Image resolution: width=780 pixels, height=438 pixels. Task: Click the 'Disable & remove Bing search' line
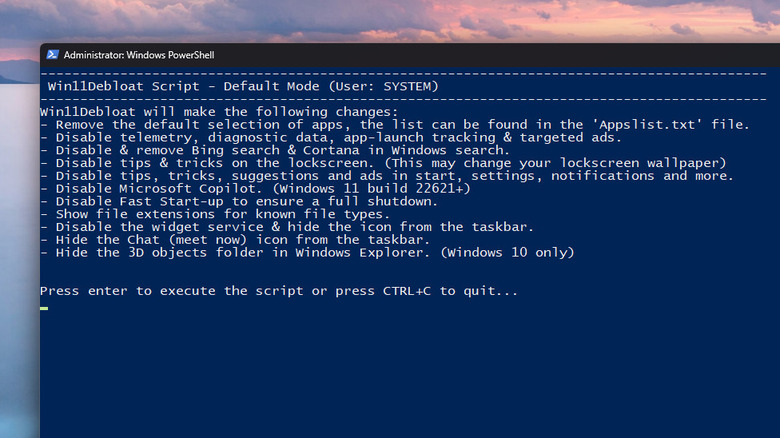(275, 150)
